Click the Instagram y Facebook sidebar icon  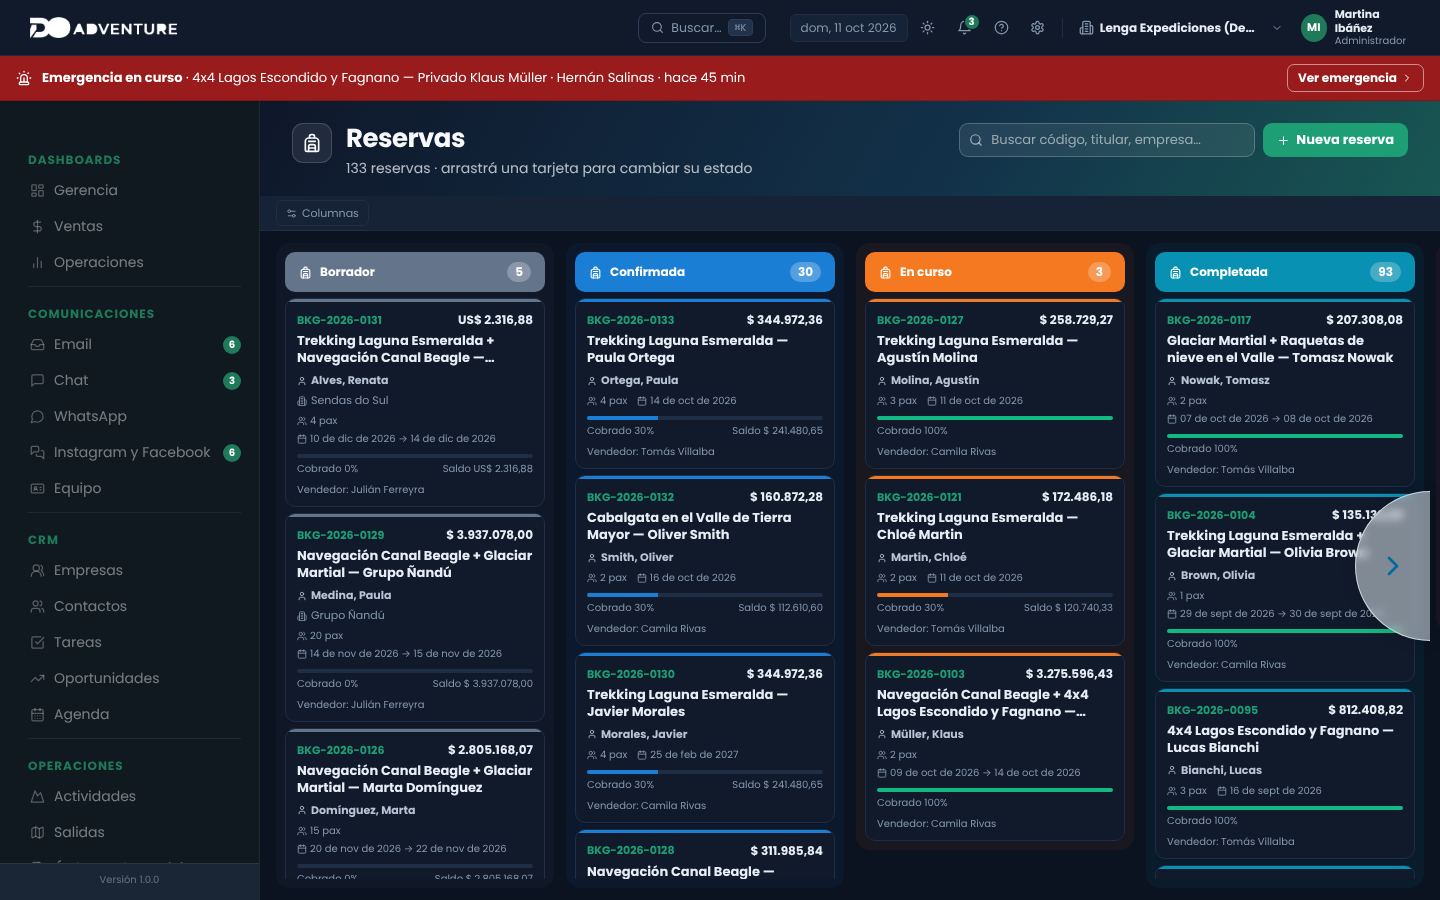pyautogui.click(x=37, y=452)
